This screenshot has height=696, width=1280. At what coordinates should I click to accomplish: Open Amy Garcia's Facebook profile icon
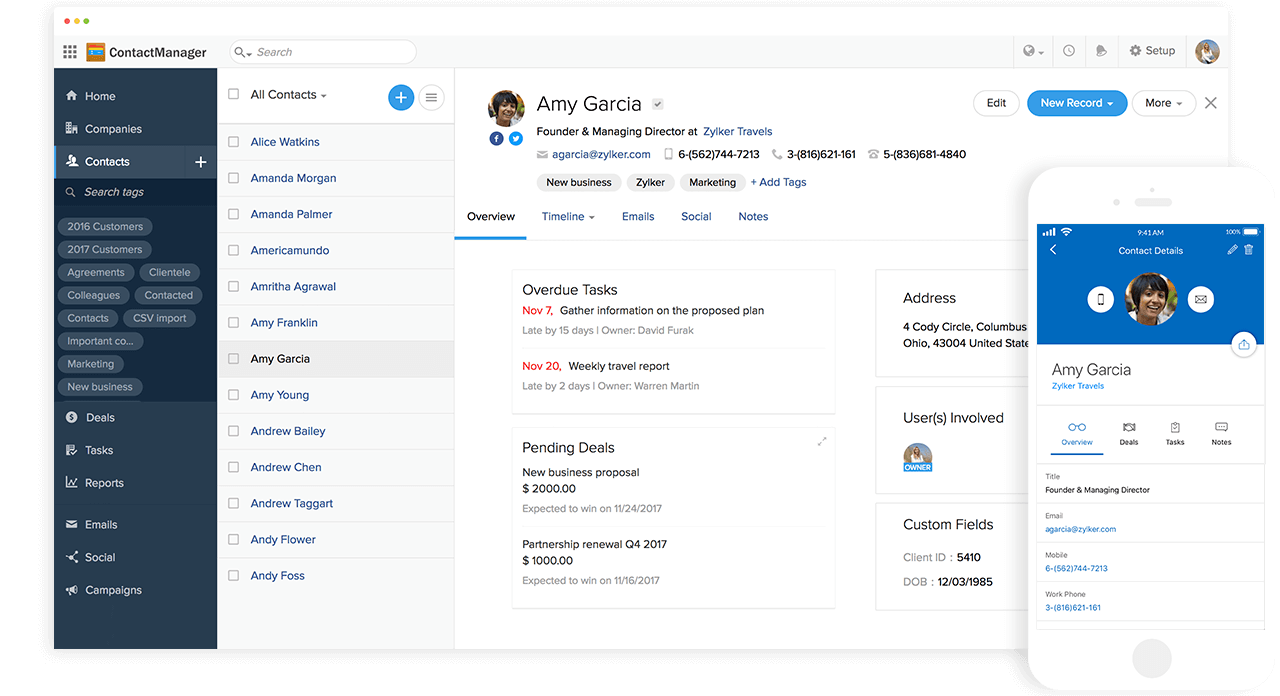(x=496, y=139)
